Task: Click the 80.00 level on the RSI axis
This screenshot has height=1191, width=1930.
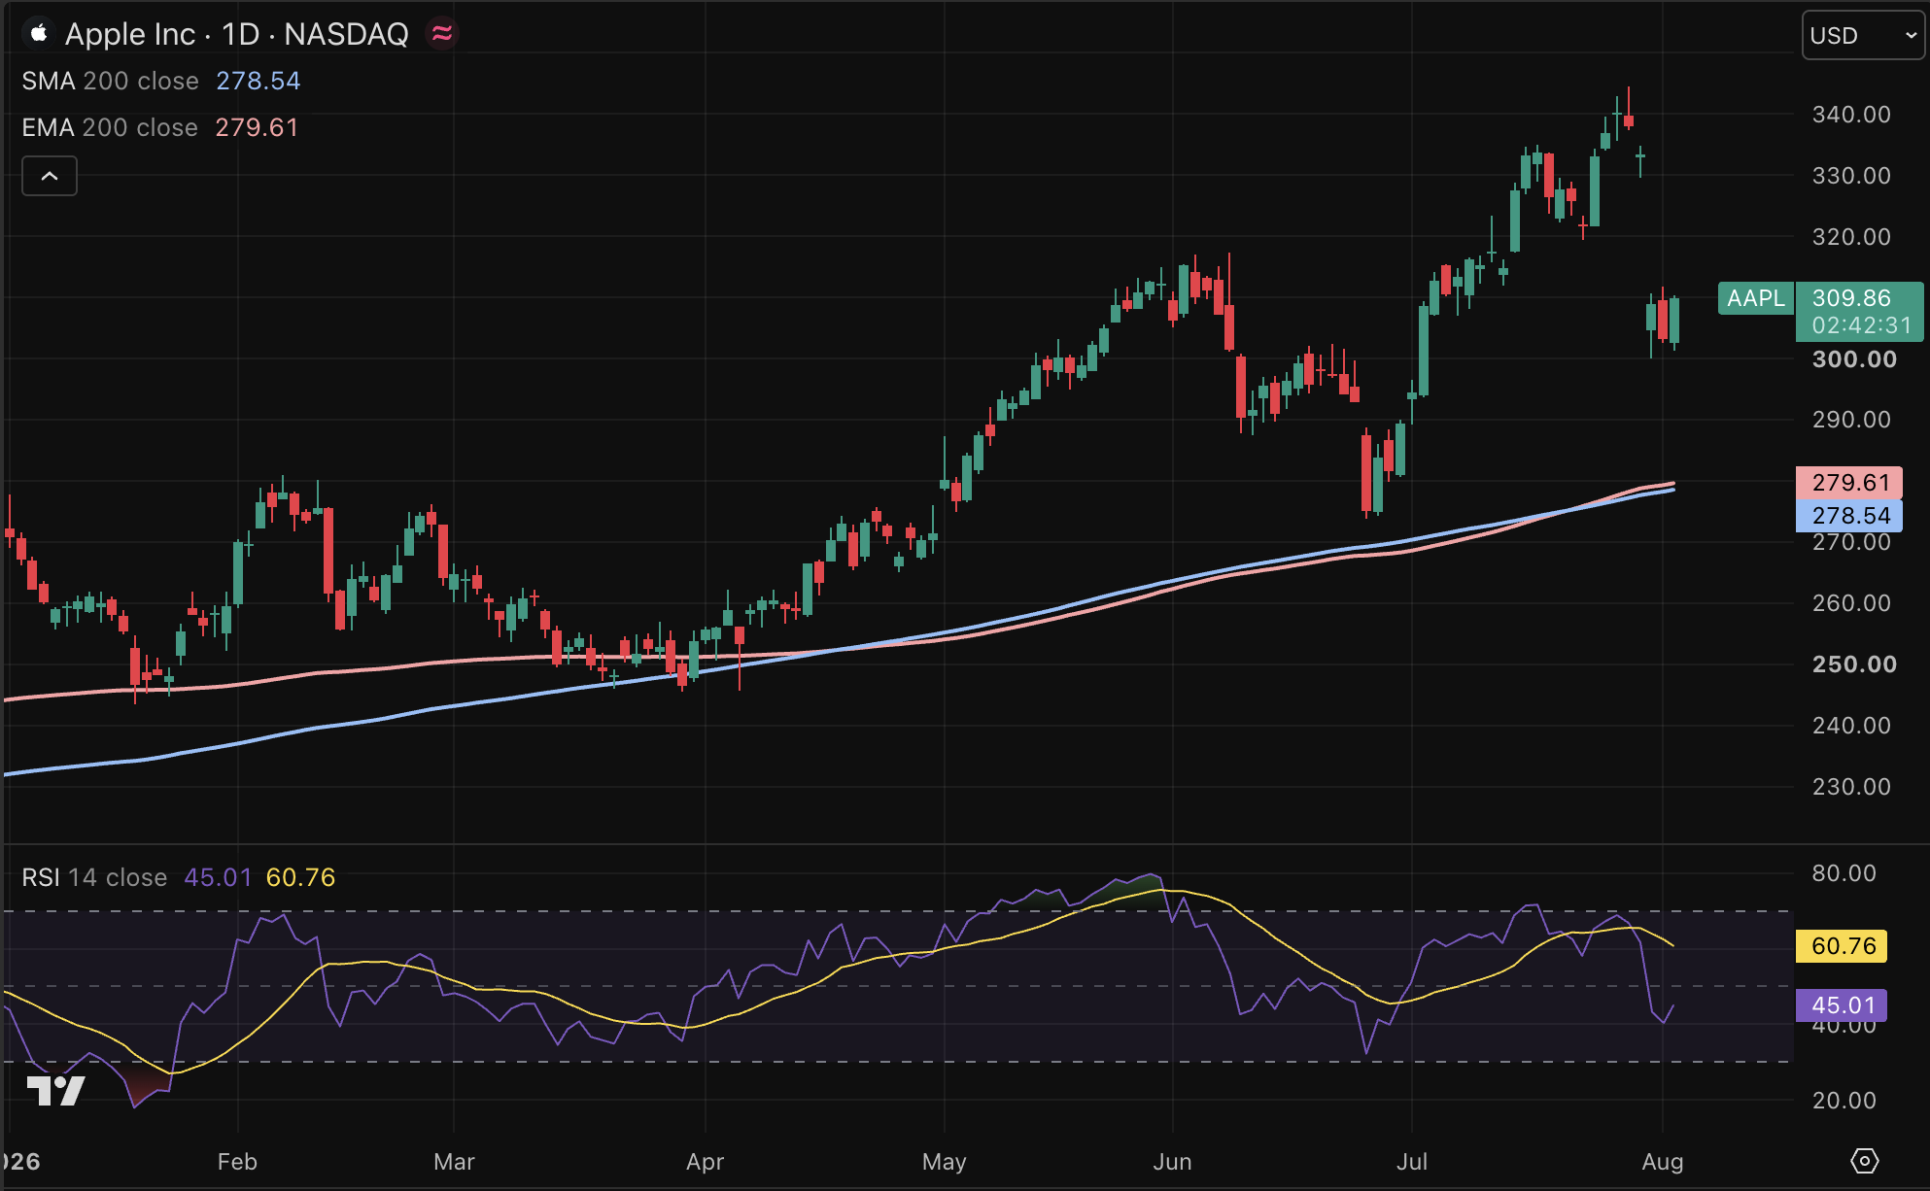Action: click(x=1844, y=874)
